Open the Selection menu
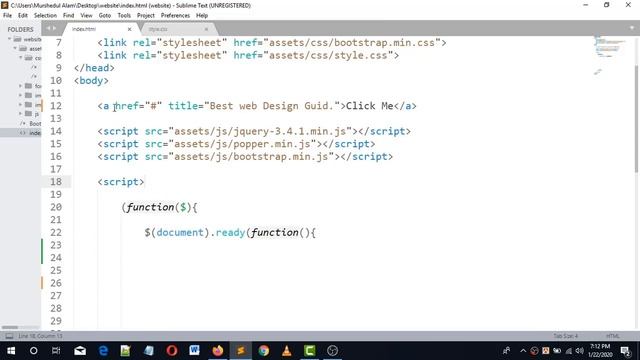 pos(45,16)
